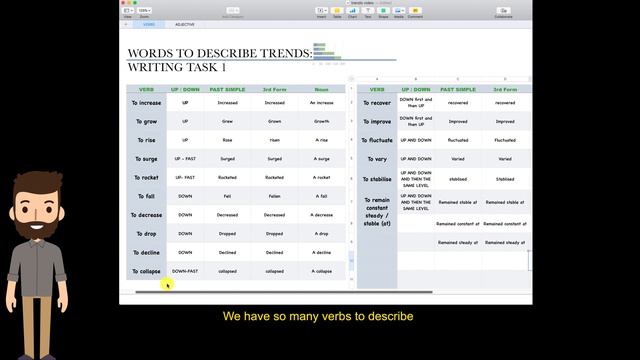Select the 'A fall' noun cell
The height and width of the screenshot is (360, 640).
point(322,196)
